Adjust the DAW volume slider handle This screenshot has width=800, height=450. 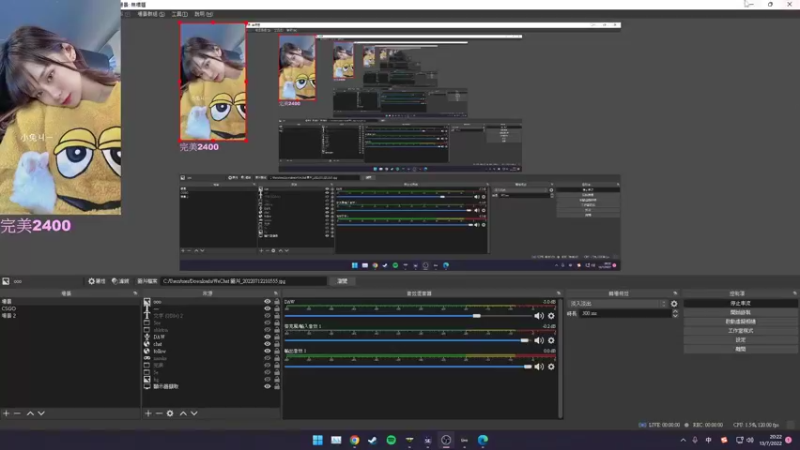point(477,316)
